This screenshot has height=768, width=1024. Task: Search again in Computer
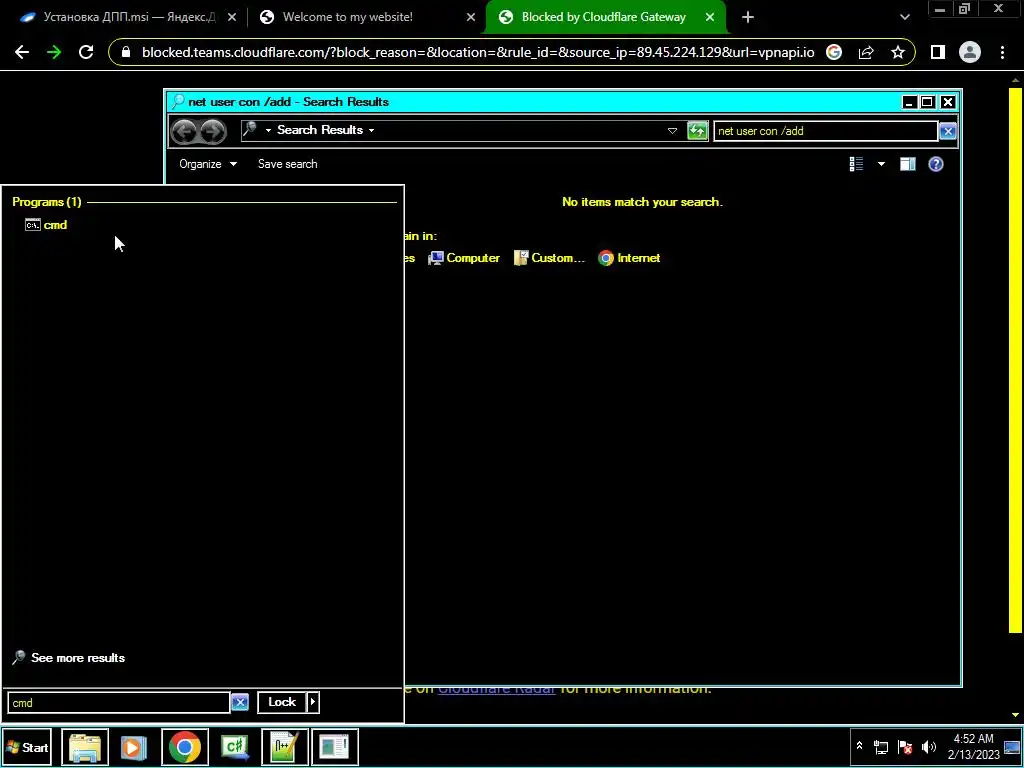click(464, 258)
